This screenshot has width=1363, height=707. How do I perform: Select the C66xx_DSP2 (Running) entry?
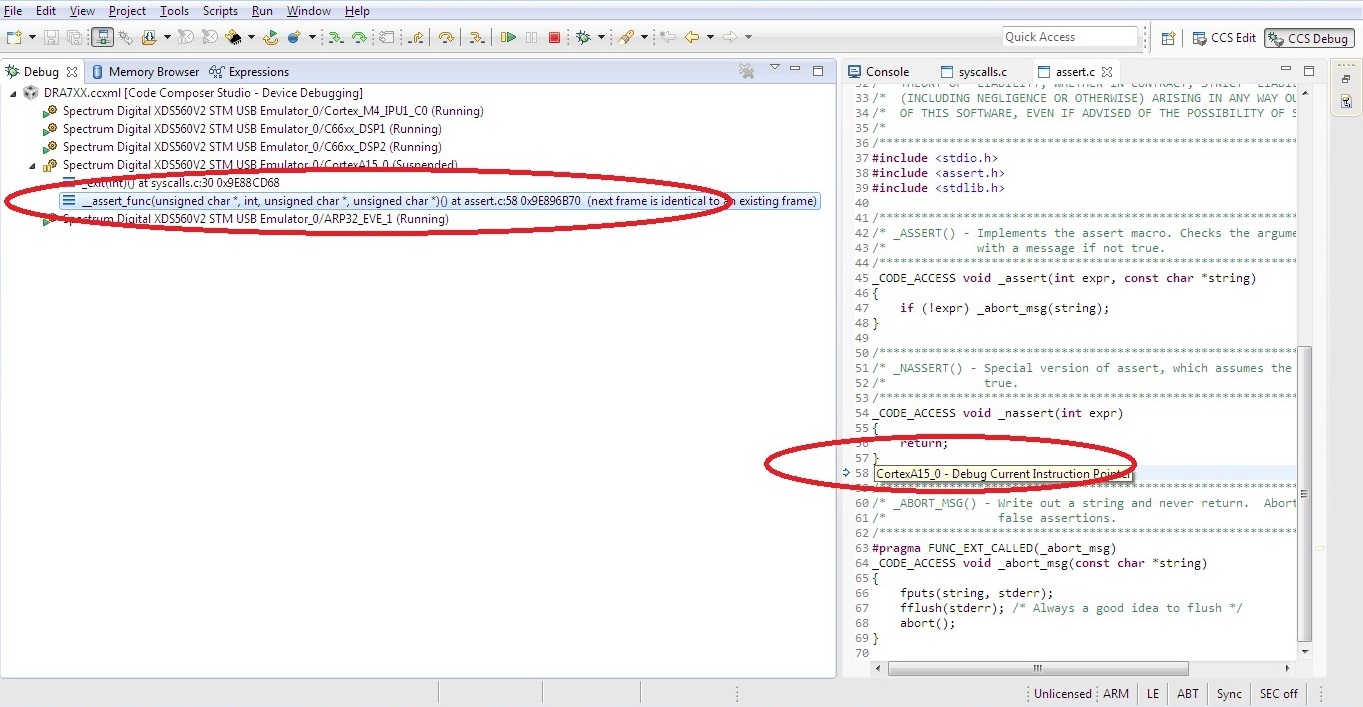tap(242, 147)
